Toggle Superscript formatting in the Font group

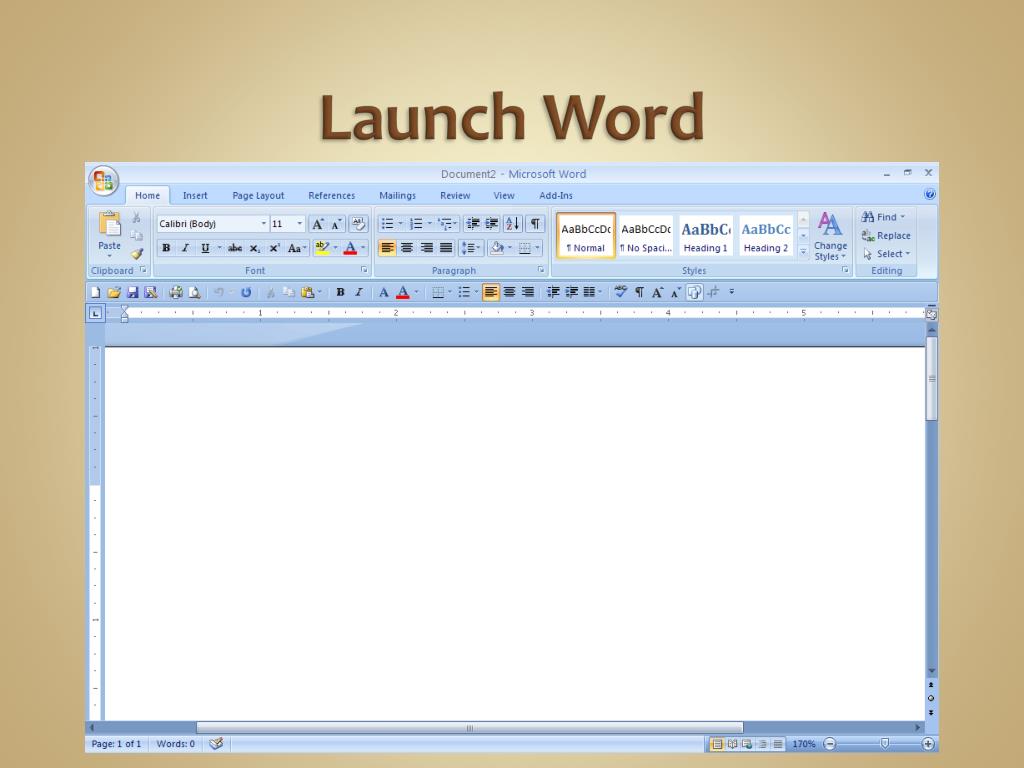point(274,248)
